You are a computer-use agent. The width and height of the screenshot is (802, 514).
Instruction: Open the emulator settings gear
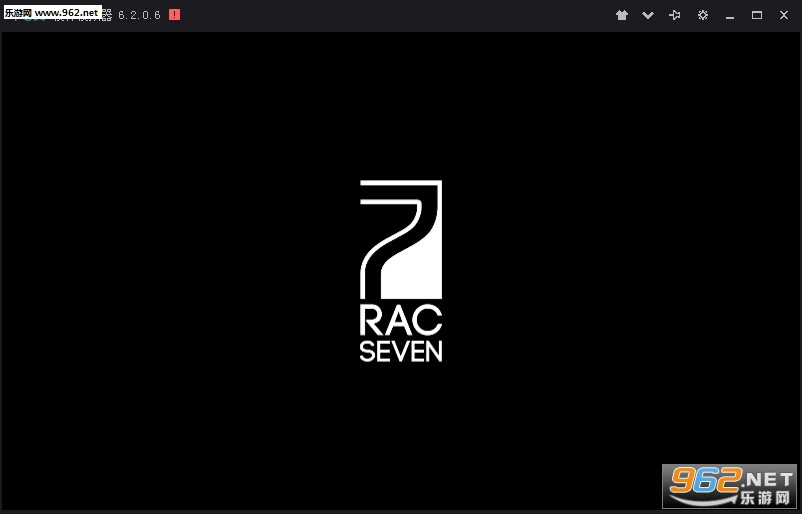point(703,15)
